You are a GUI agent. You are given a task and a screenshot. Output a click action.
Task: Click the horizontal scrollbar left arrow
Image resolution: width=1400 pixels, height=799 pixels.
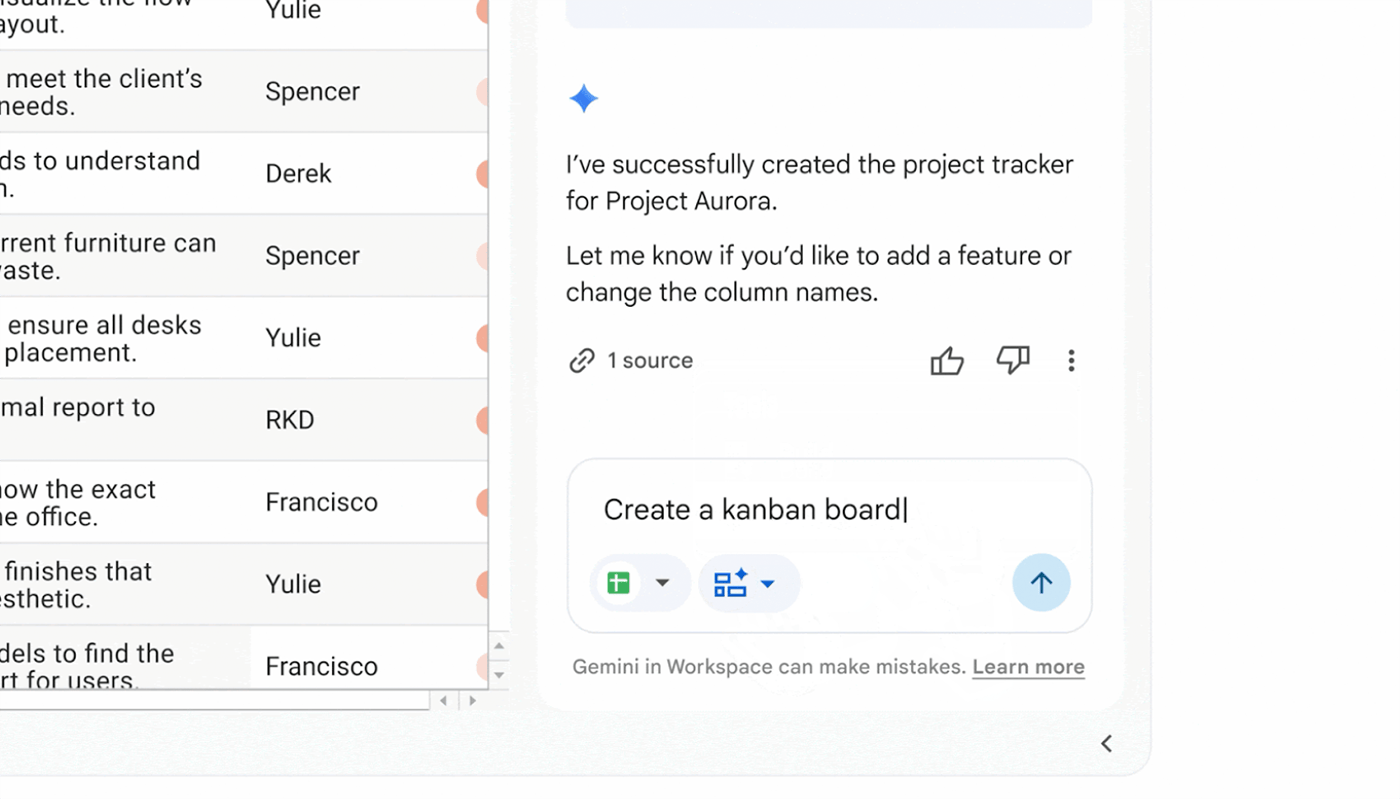coord(444,701)
